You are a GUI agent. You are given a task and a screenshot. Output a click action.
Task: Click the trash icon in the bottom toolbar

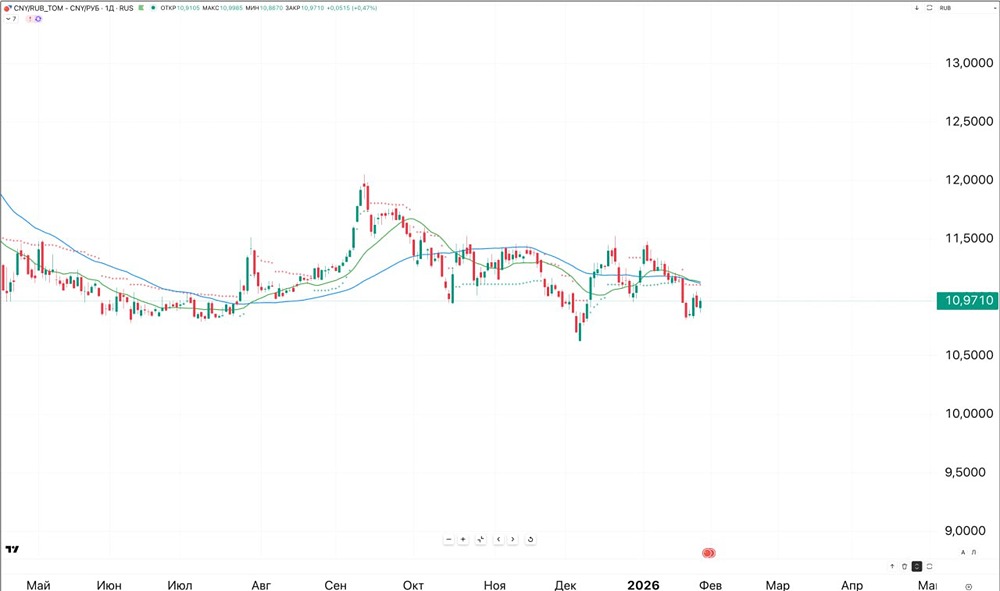click(x=904, y=566)
